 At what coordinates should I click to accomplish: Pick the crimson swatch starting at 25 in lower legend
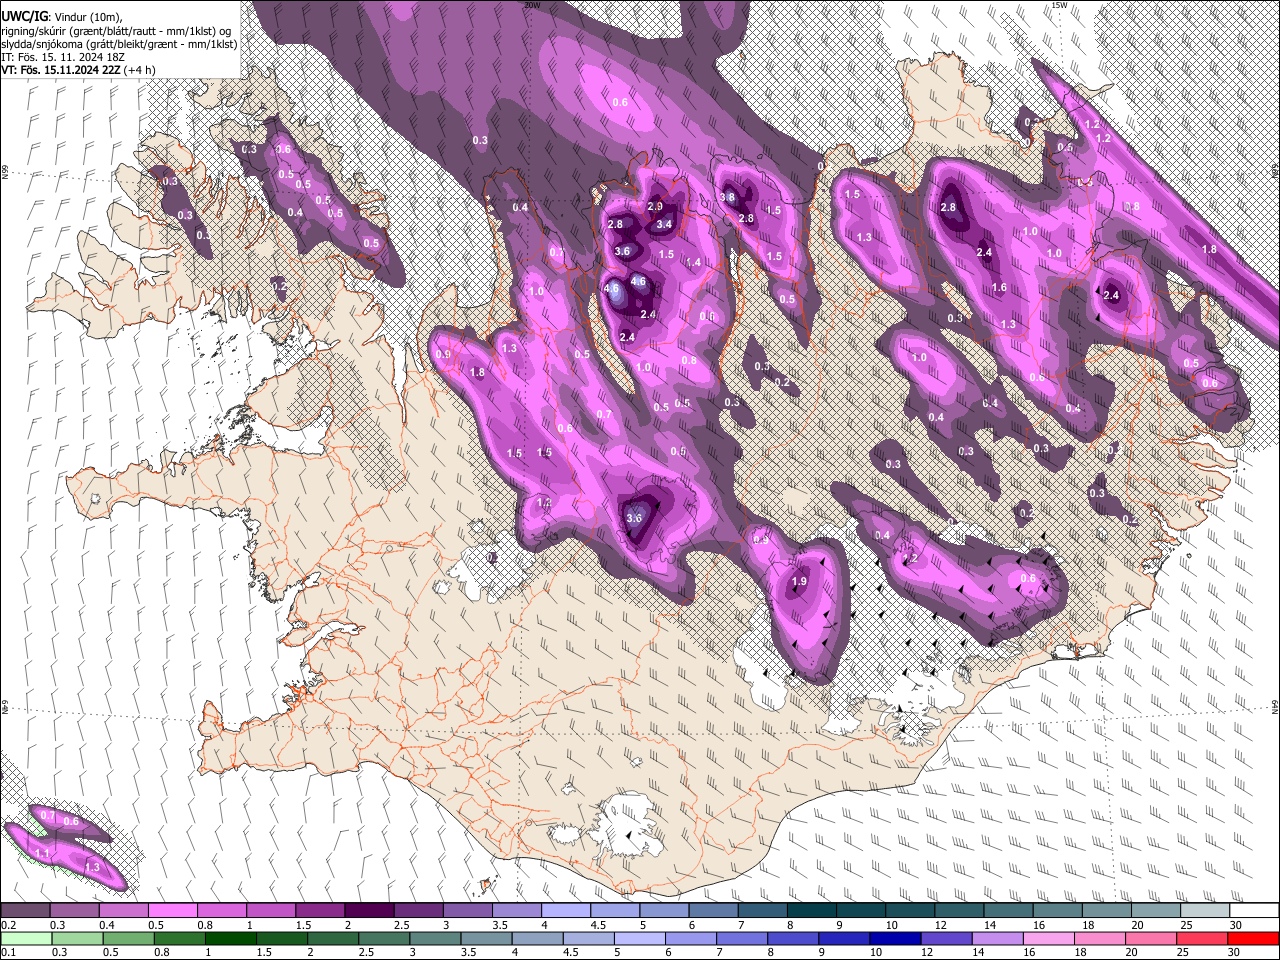pyautogui.click(x=1201, y=938)
